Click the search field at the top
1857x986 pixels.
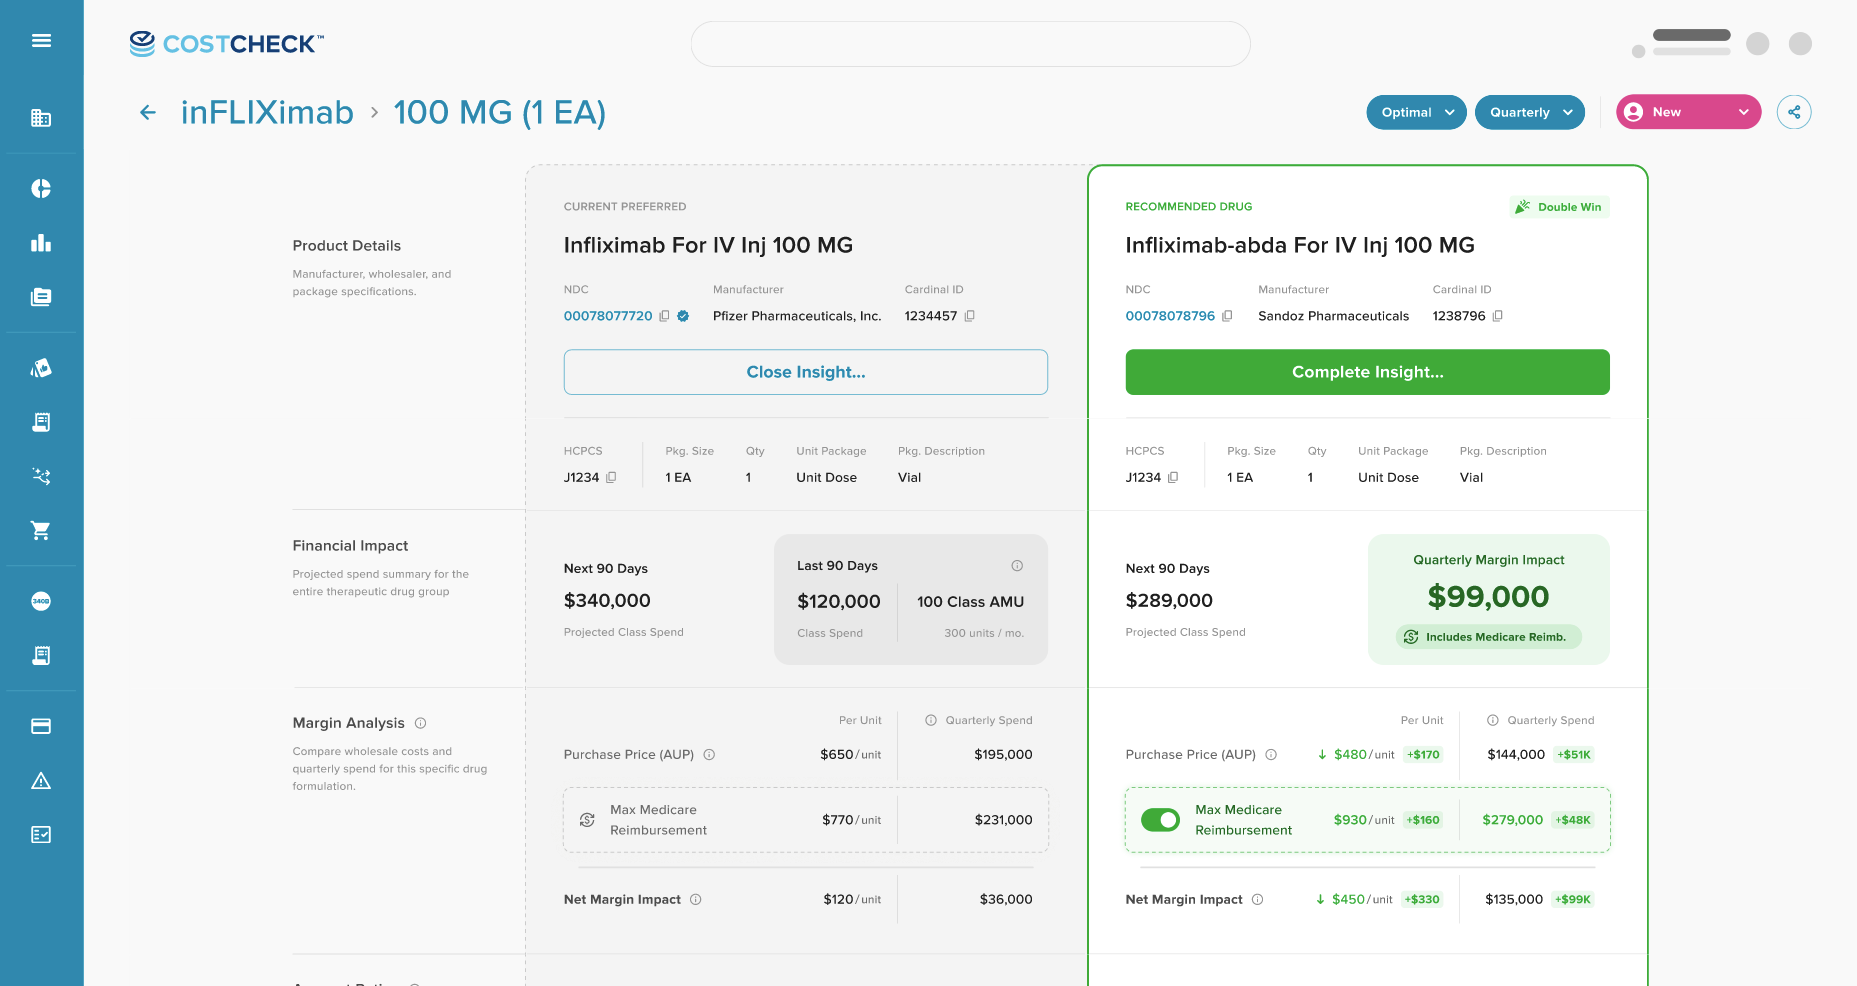[970, 44]
